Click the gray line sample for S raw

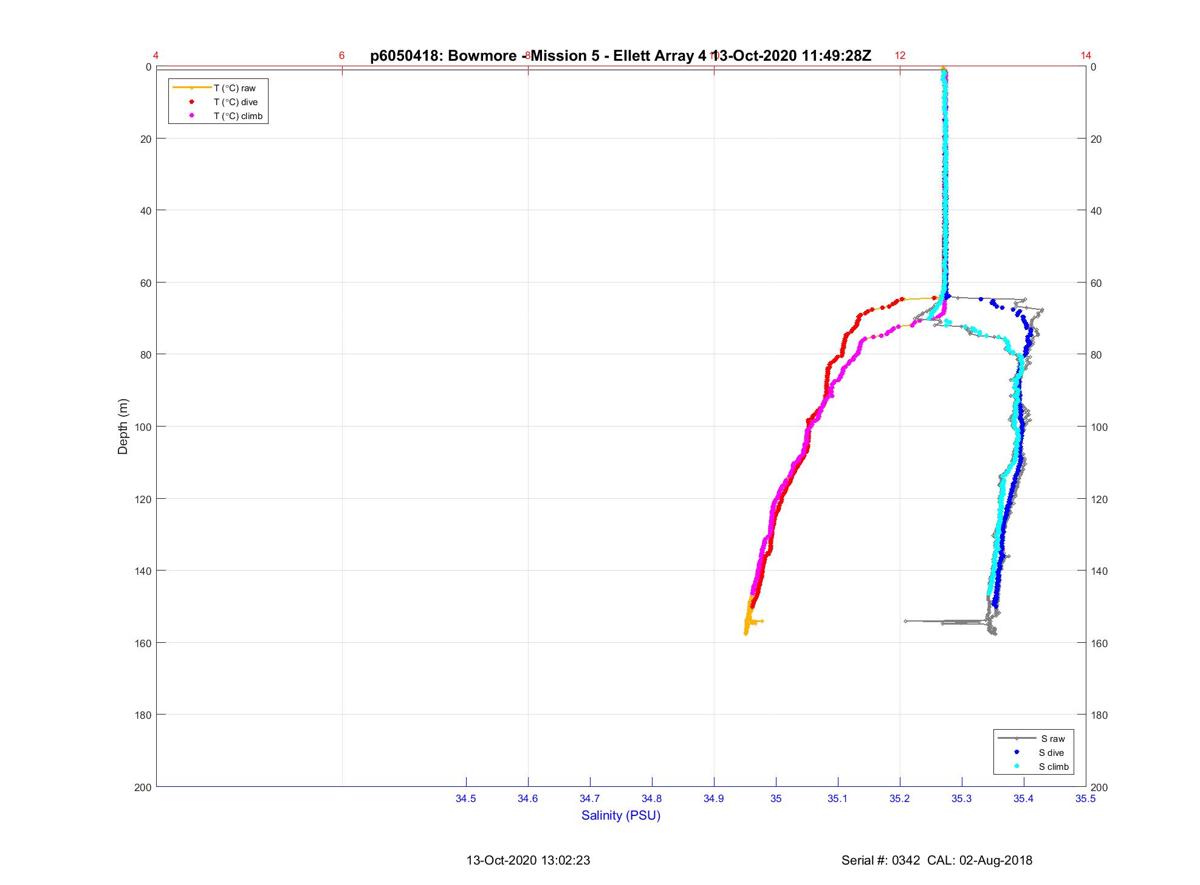(1016, 738)
